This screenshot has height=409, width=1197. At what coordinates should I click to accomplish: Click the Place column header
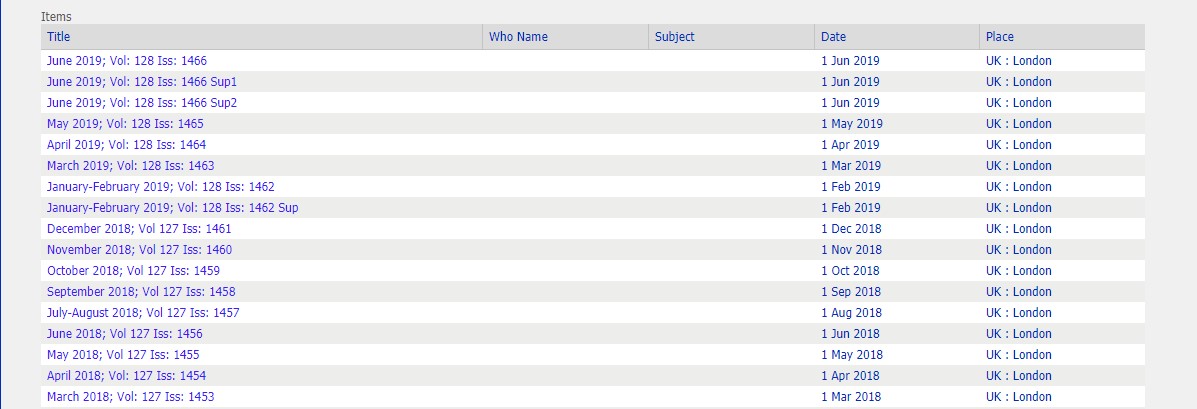pos(1000,37)
